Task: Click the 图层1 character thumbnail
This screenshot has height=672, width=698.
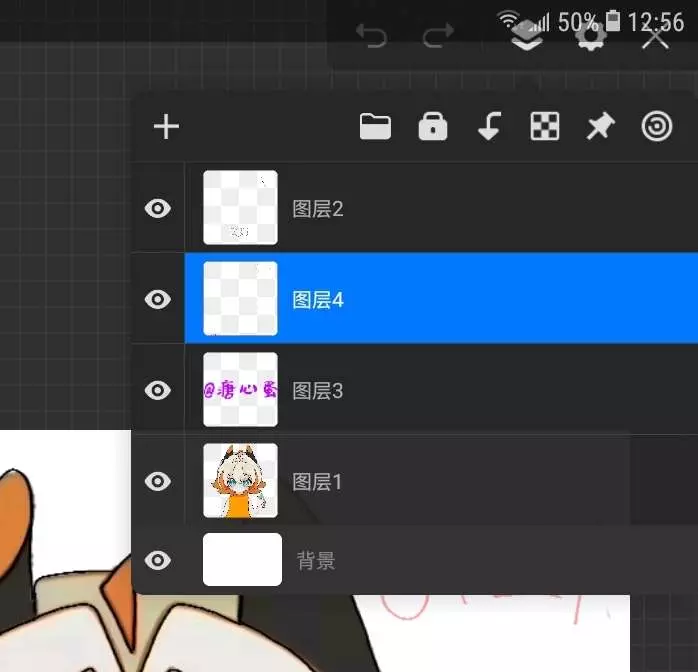Action: pos(240,481)
